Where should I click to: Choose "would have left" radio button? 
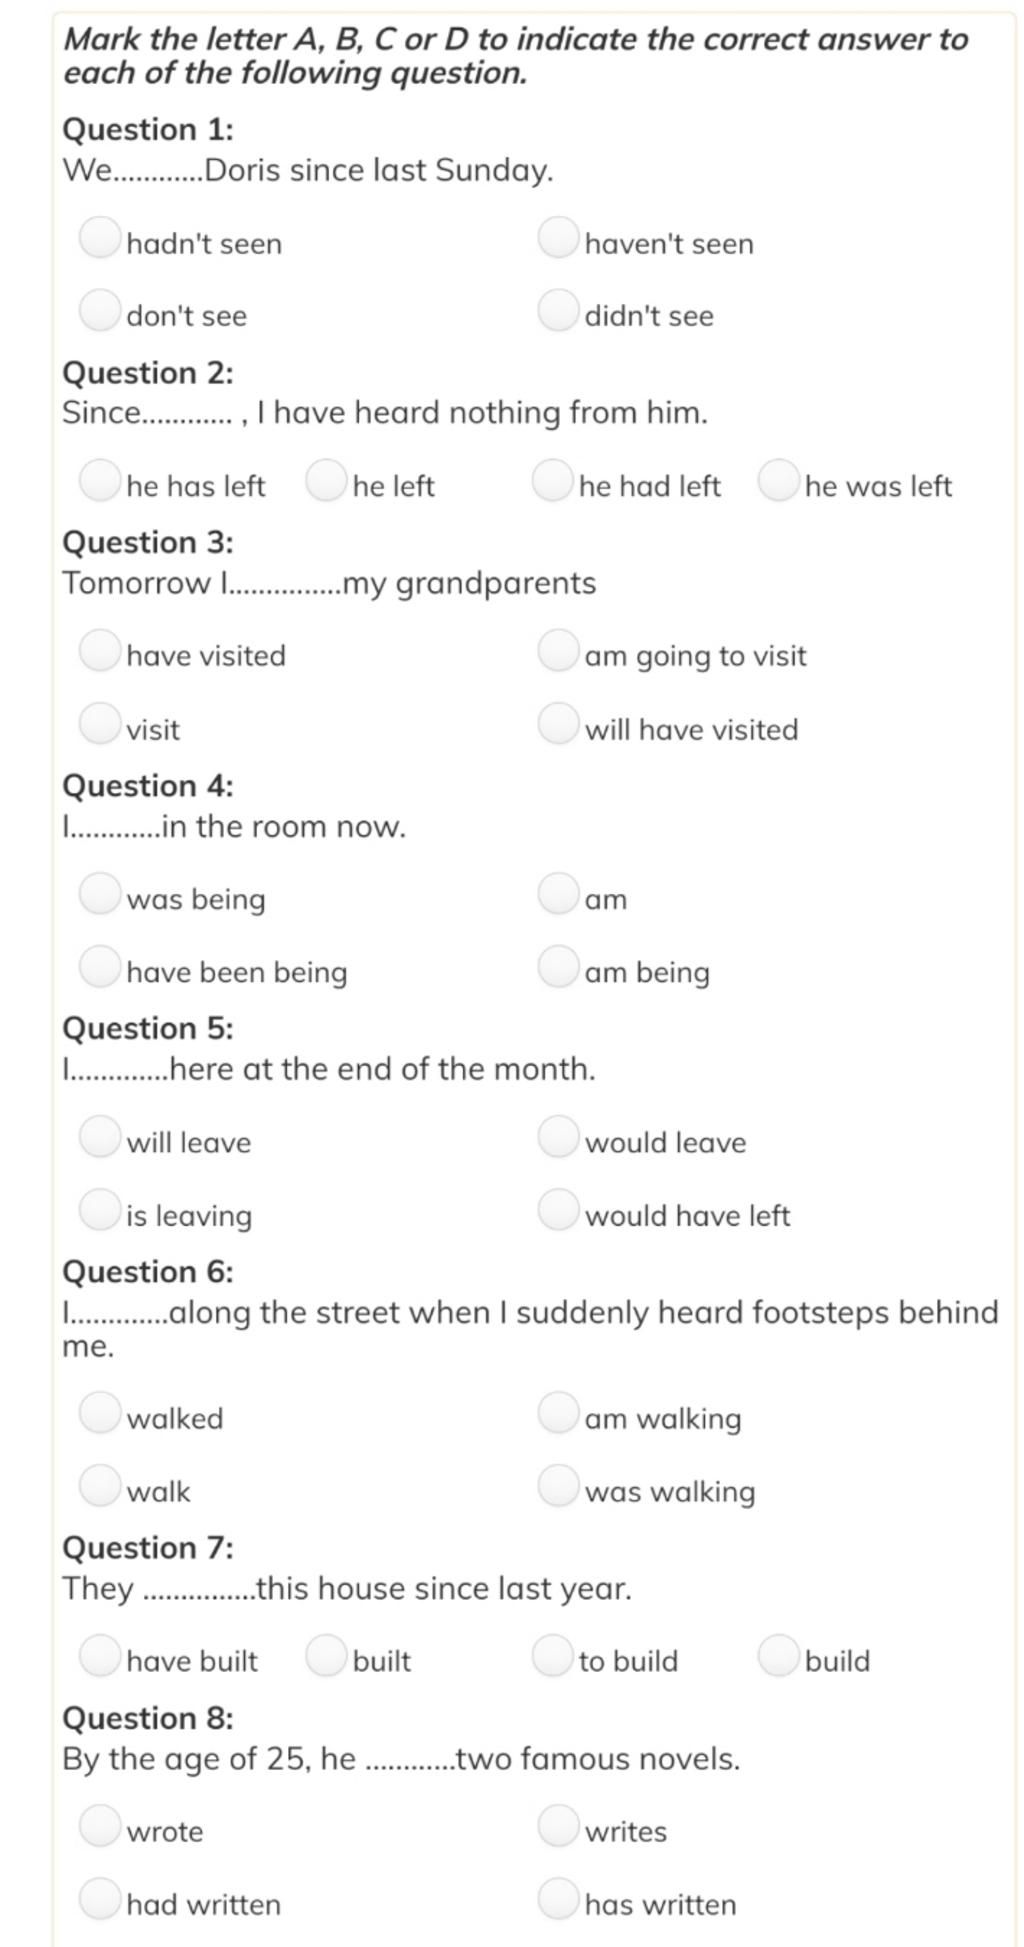557,1209
